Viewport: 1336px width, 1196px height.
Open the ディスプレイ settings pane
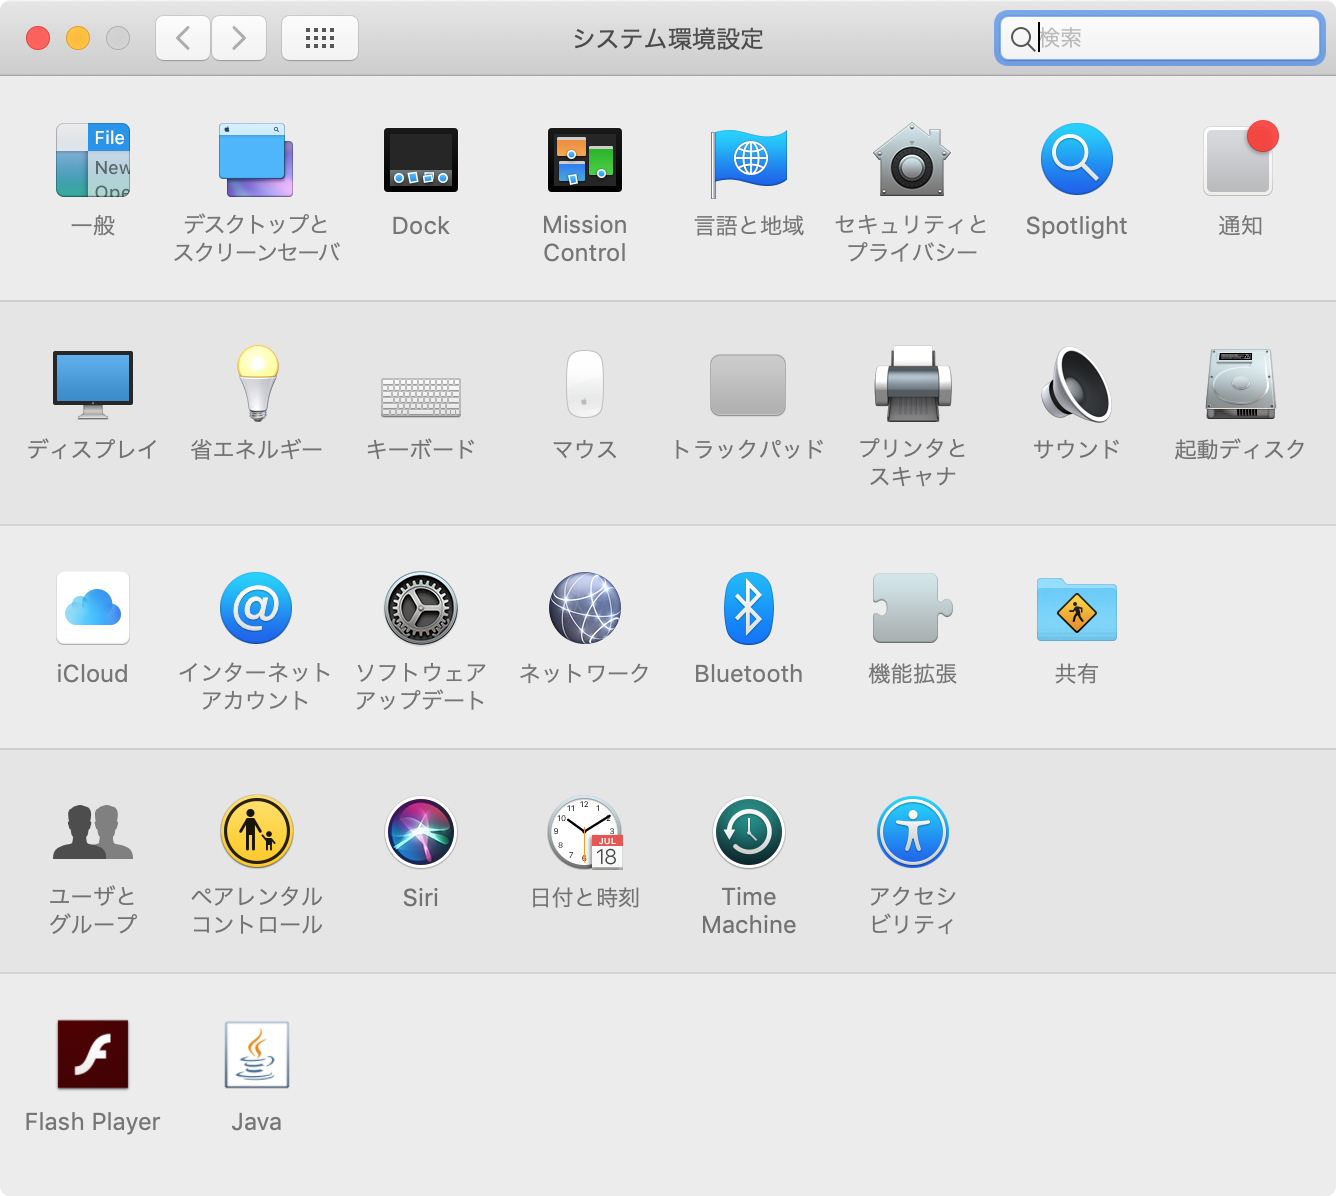click(x=92, y=385)
